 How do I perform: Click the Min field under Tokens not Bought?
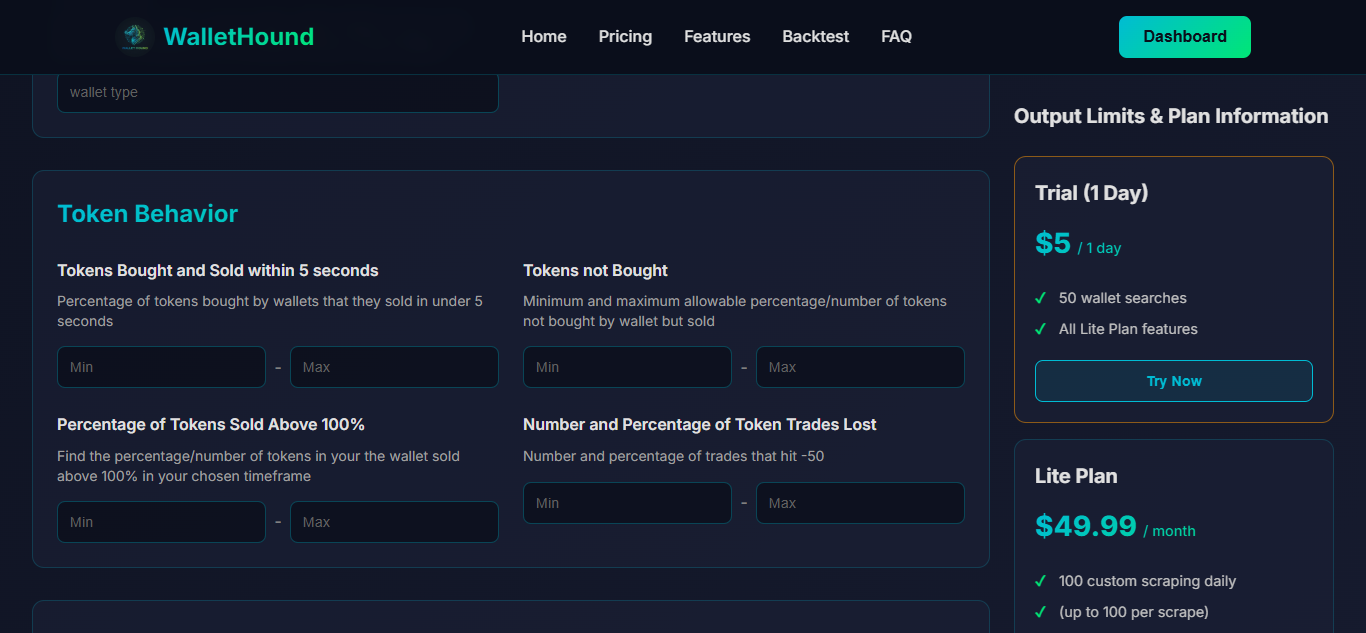pos(627,367)
